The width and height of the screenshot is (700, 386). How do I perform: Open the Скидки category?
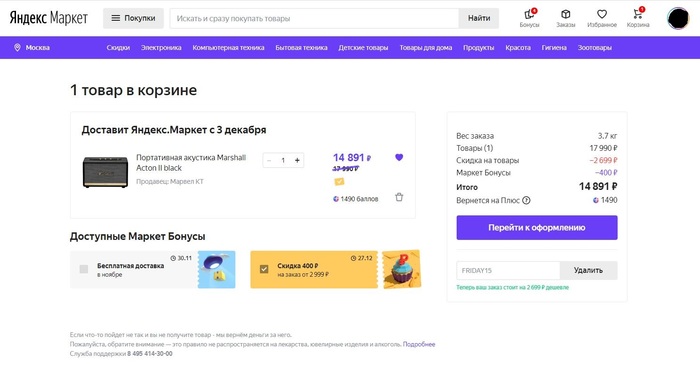pyautogui.click(x=118, y=47)
